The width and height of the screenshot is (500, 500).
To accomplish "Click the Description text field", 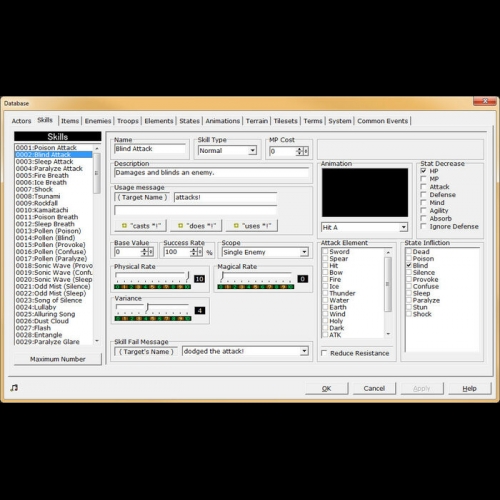I will (211, 173).
